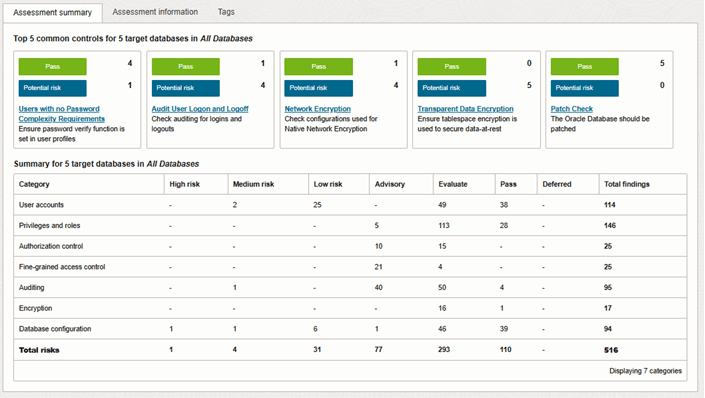Click the Category column header
Image resolution: width=705 pixels, height=398 pixels.
pos(89,184)
